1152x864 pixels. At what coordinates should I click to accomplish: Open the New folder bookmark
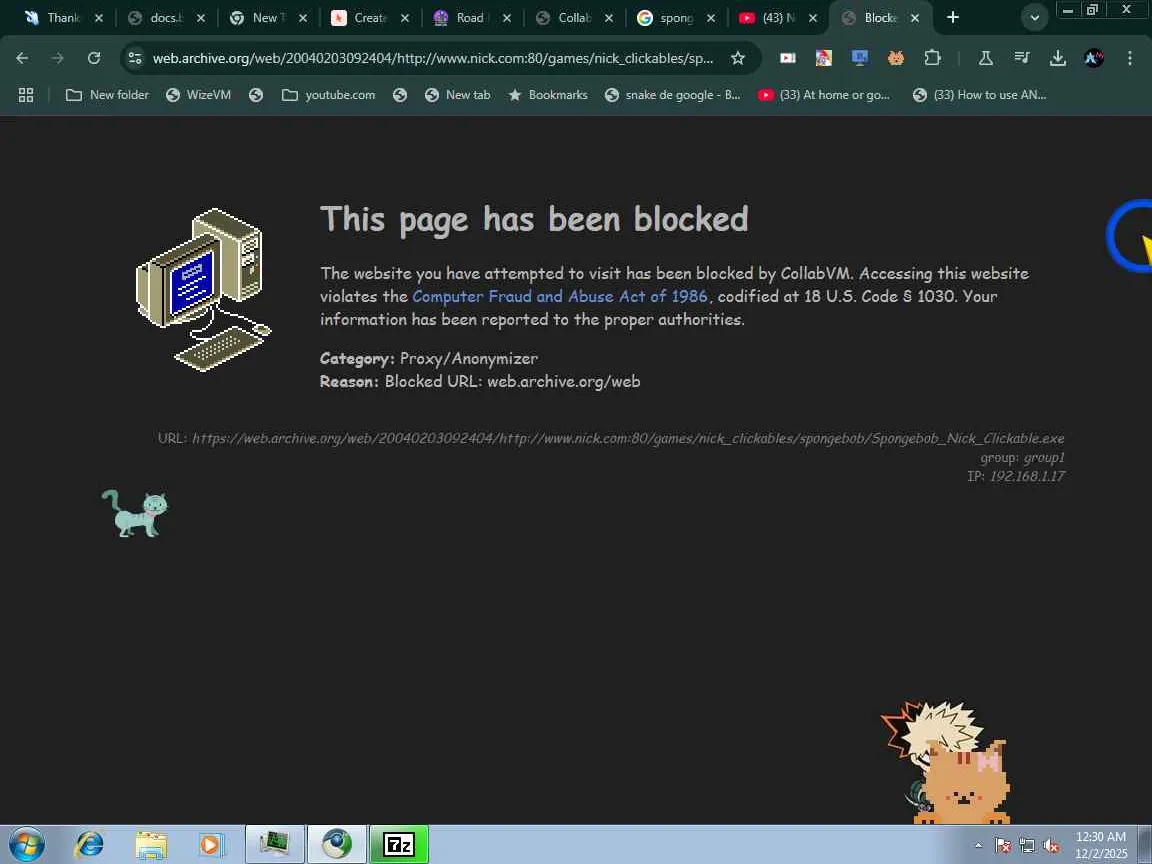point(107,95)
